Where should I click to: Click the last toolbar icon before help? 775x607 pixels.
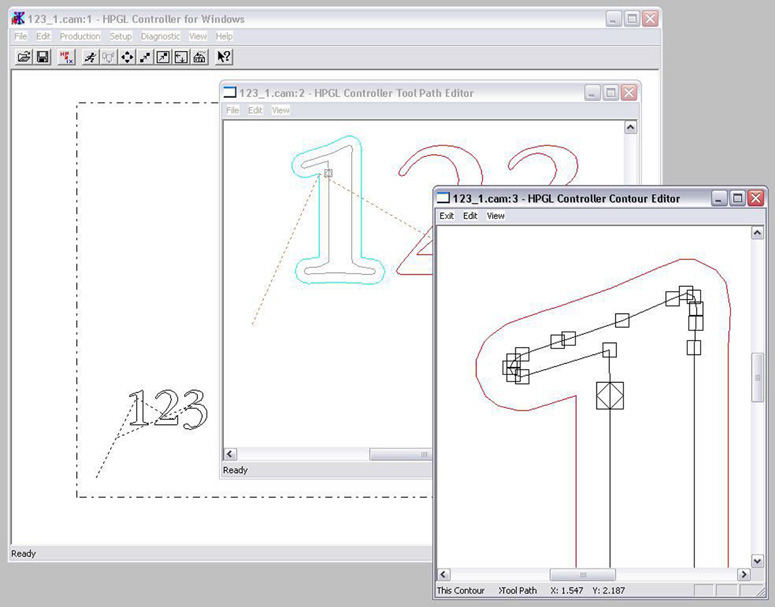click(x=199, y=57)
